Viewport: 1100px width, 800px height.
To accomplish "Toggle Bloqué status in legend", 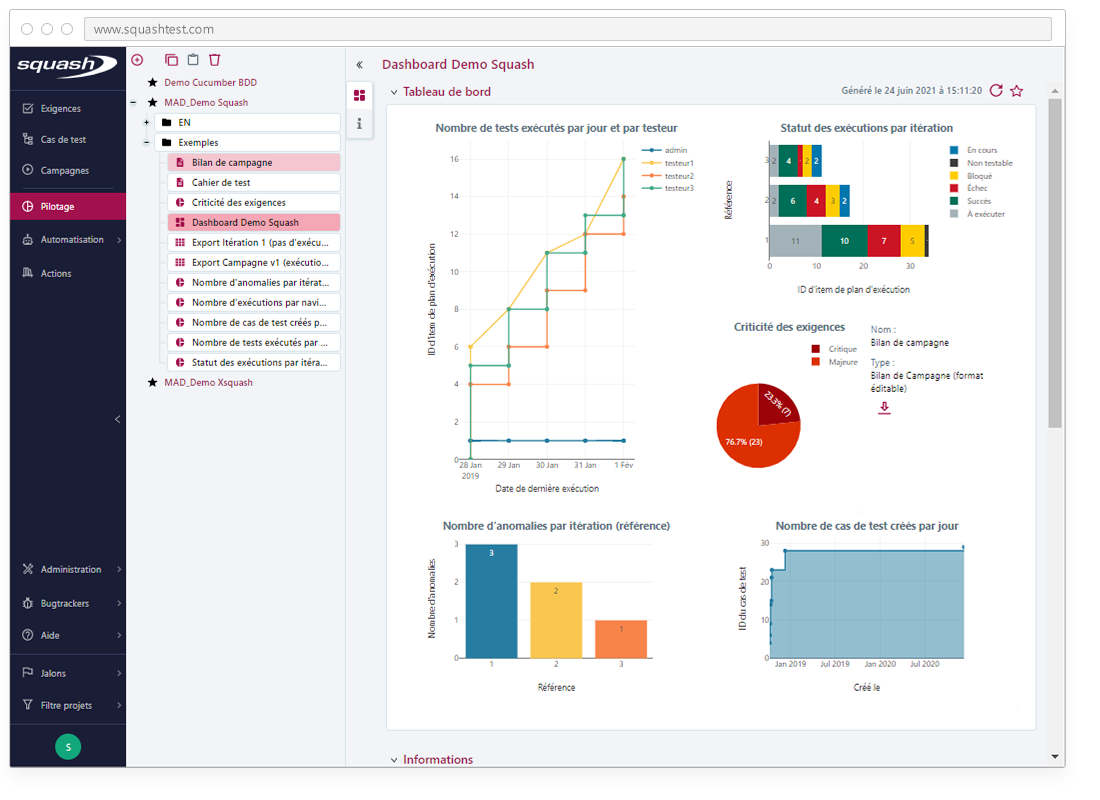I will pos(971,177).
